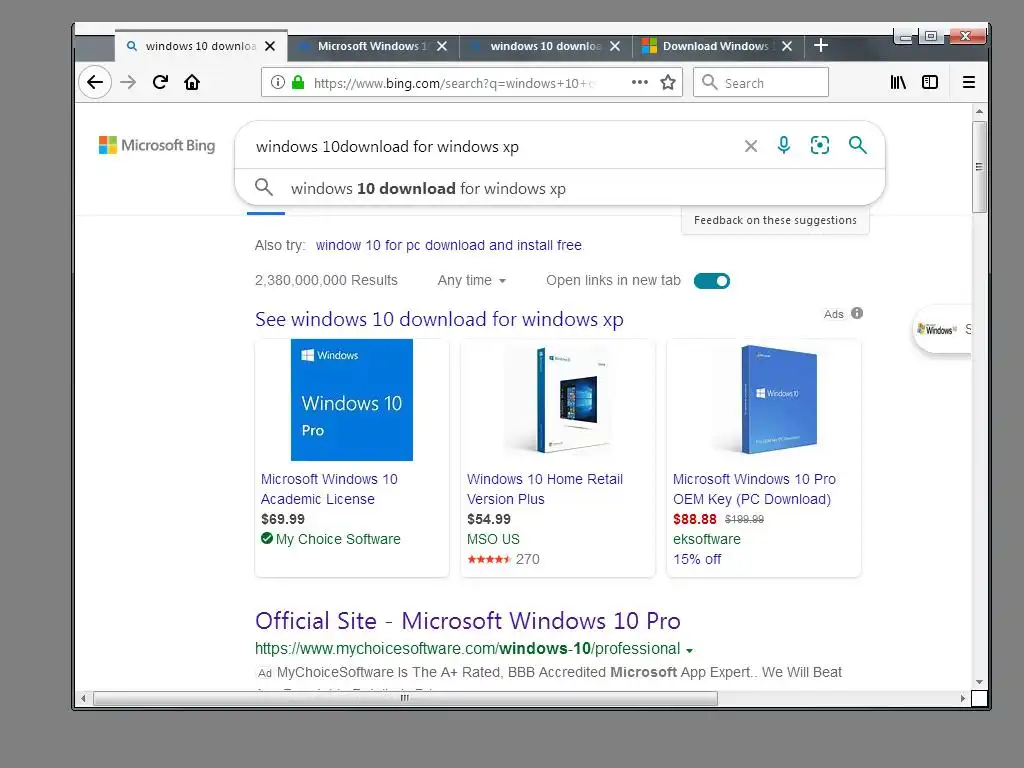1024x768 pixels.
Task: Expand the Any time filter dropdown
Action: click(x=472, y=281)
